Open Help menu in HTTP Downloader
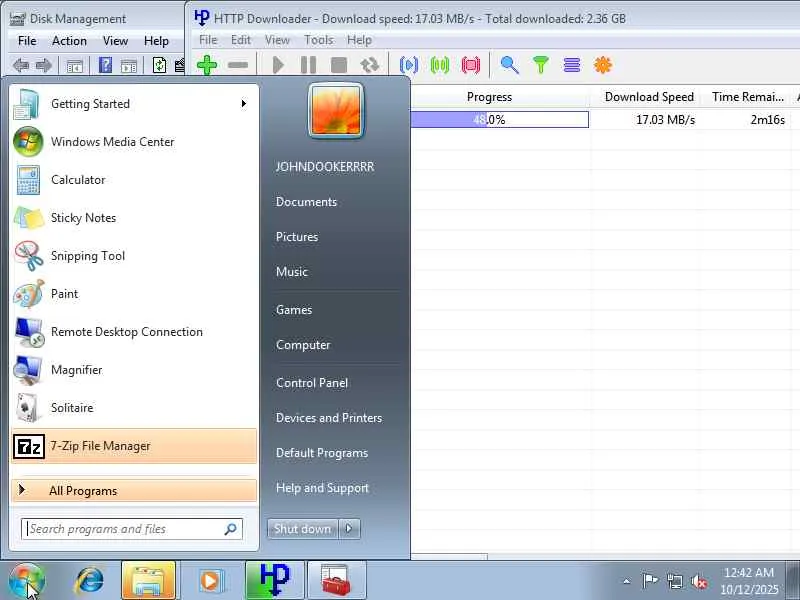The width and height of the screenshot is (800, 600). (359, 40)
